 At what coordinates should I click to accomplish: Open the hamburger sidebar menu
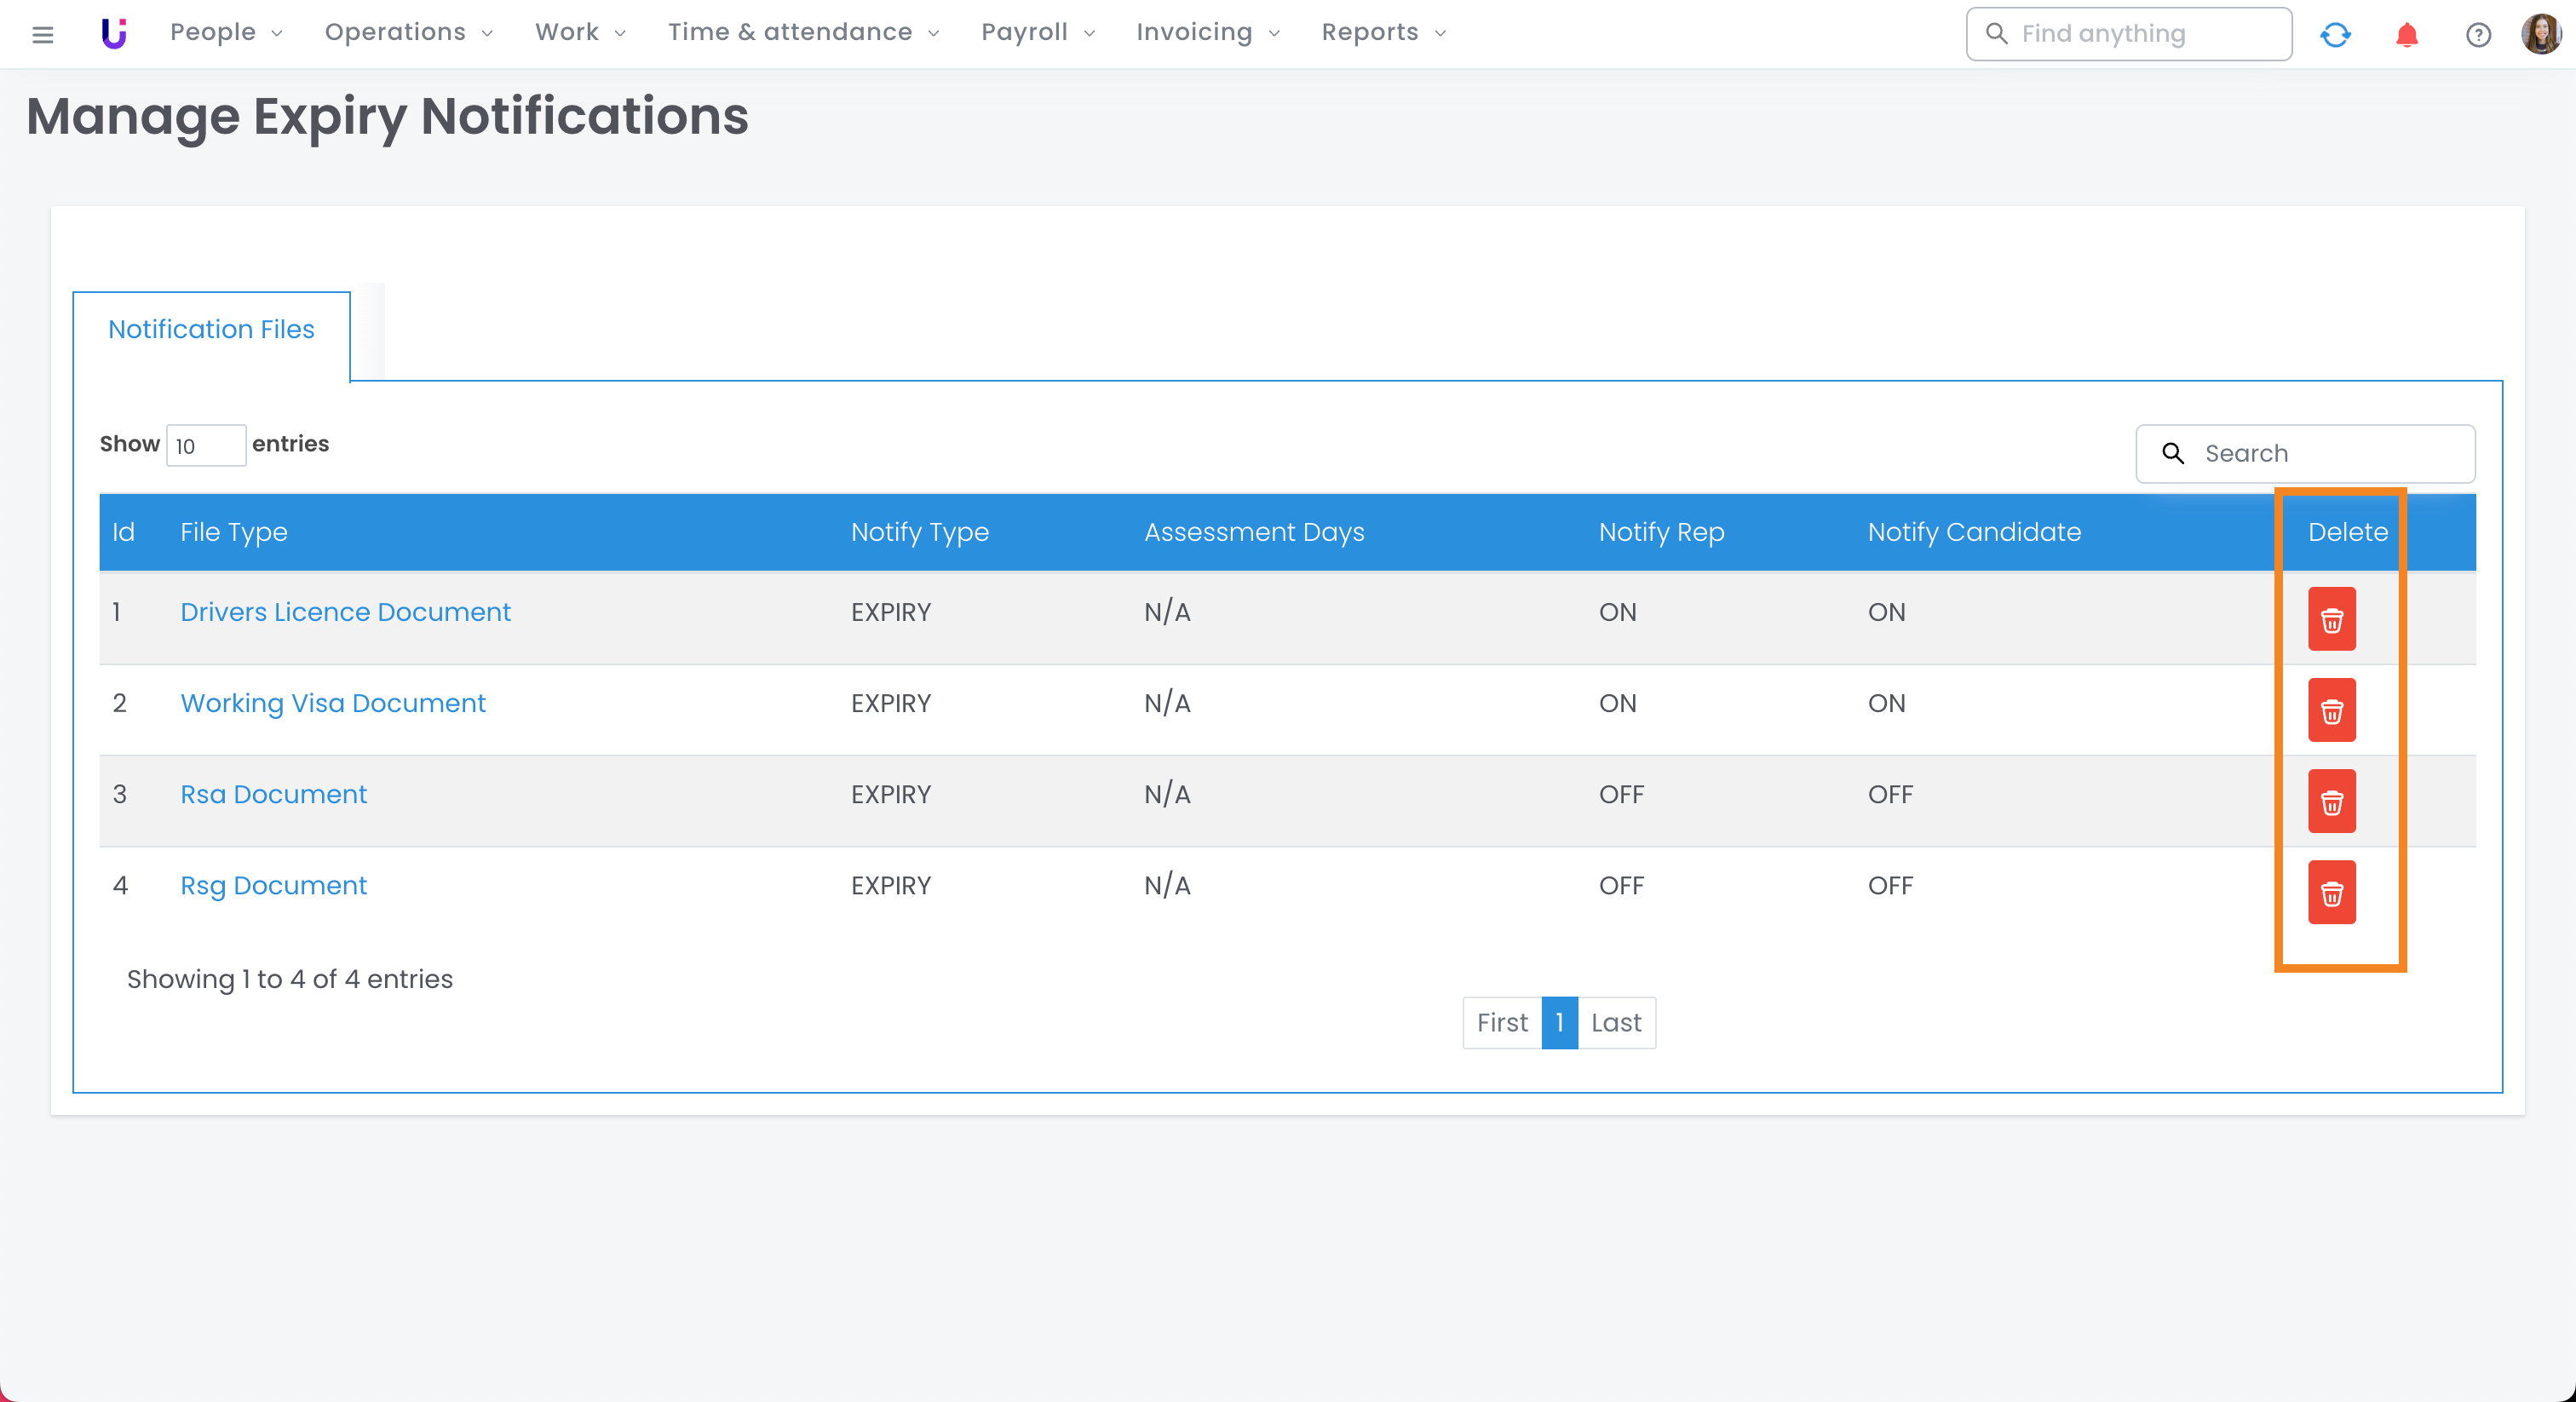tap(42, 35)
